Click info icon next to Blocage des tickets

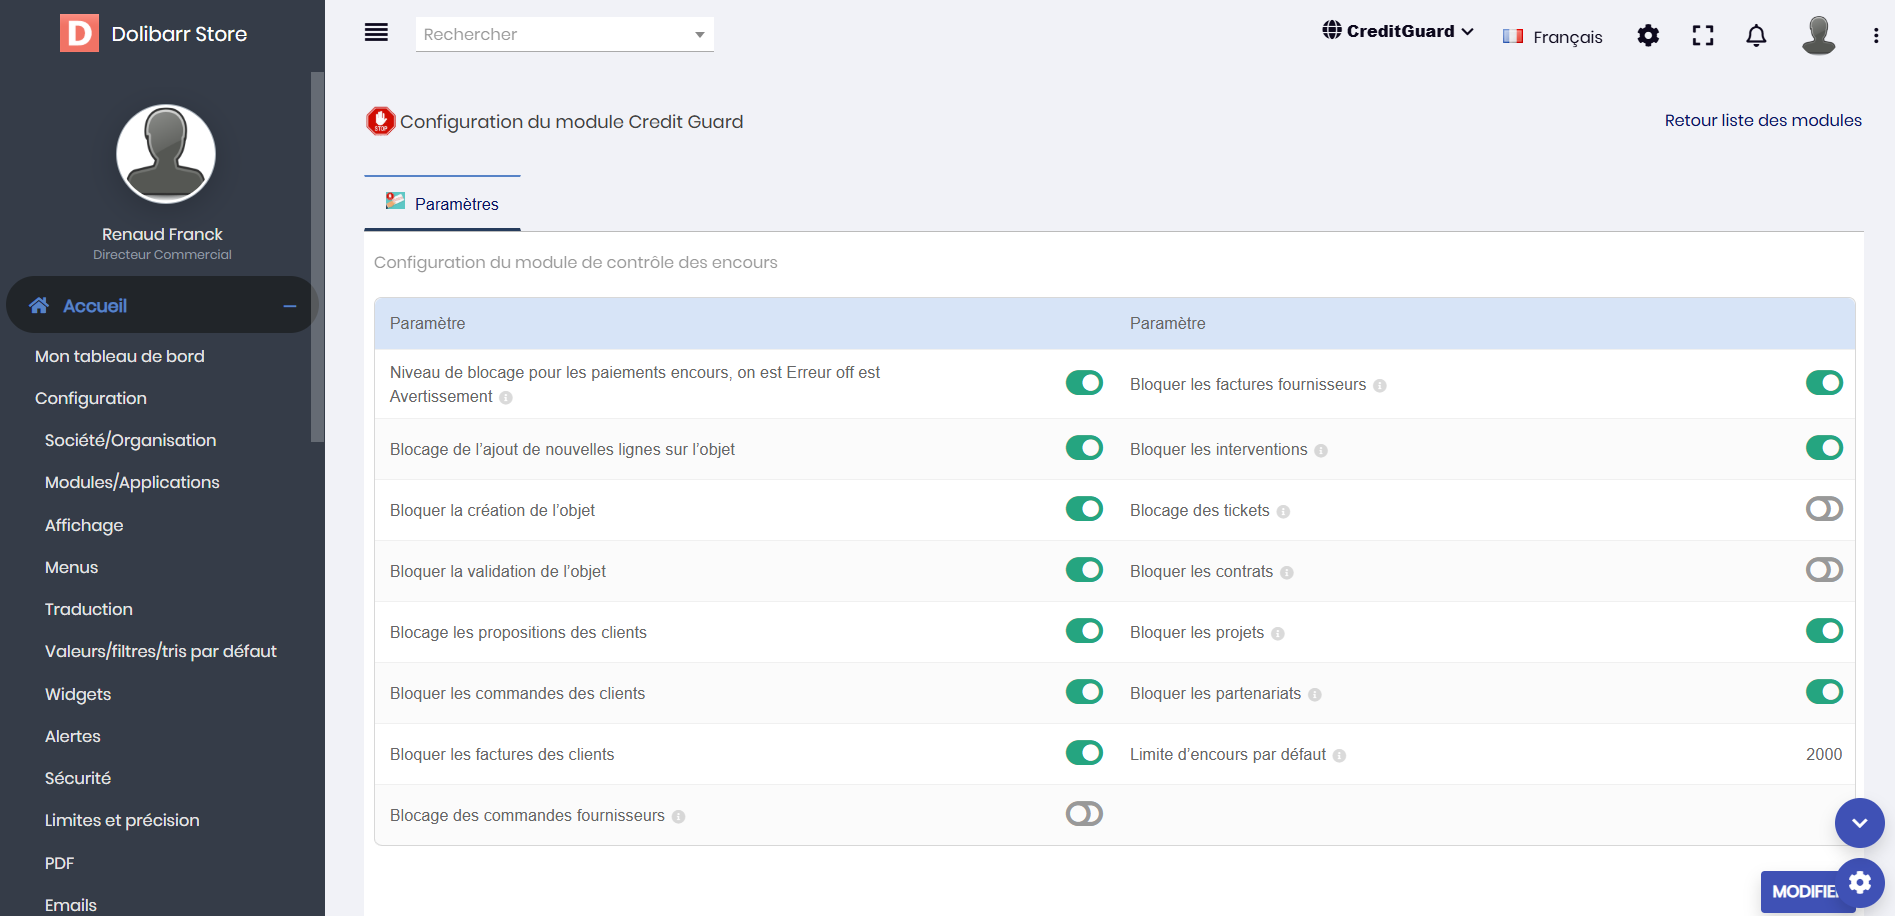1283,512
